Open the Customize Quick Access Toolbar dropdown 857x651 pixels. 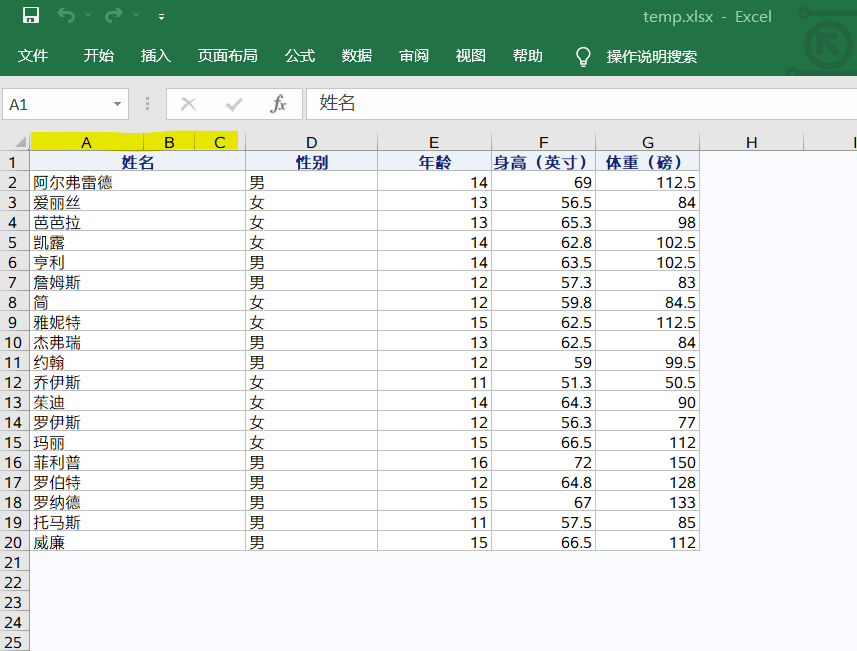(x=162, y=17)
